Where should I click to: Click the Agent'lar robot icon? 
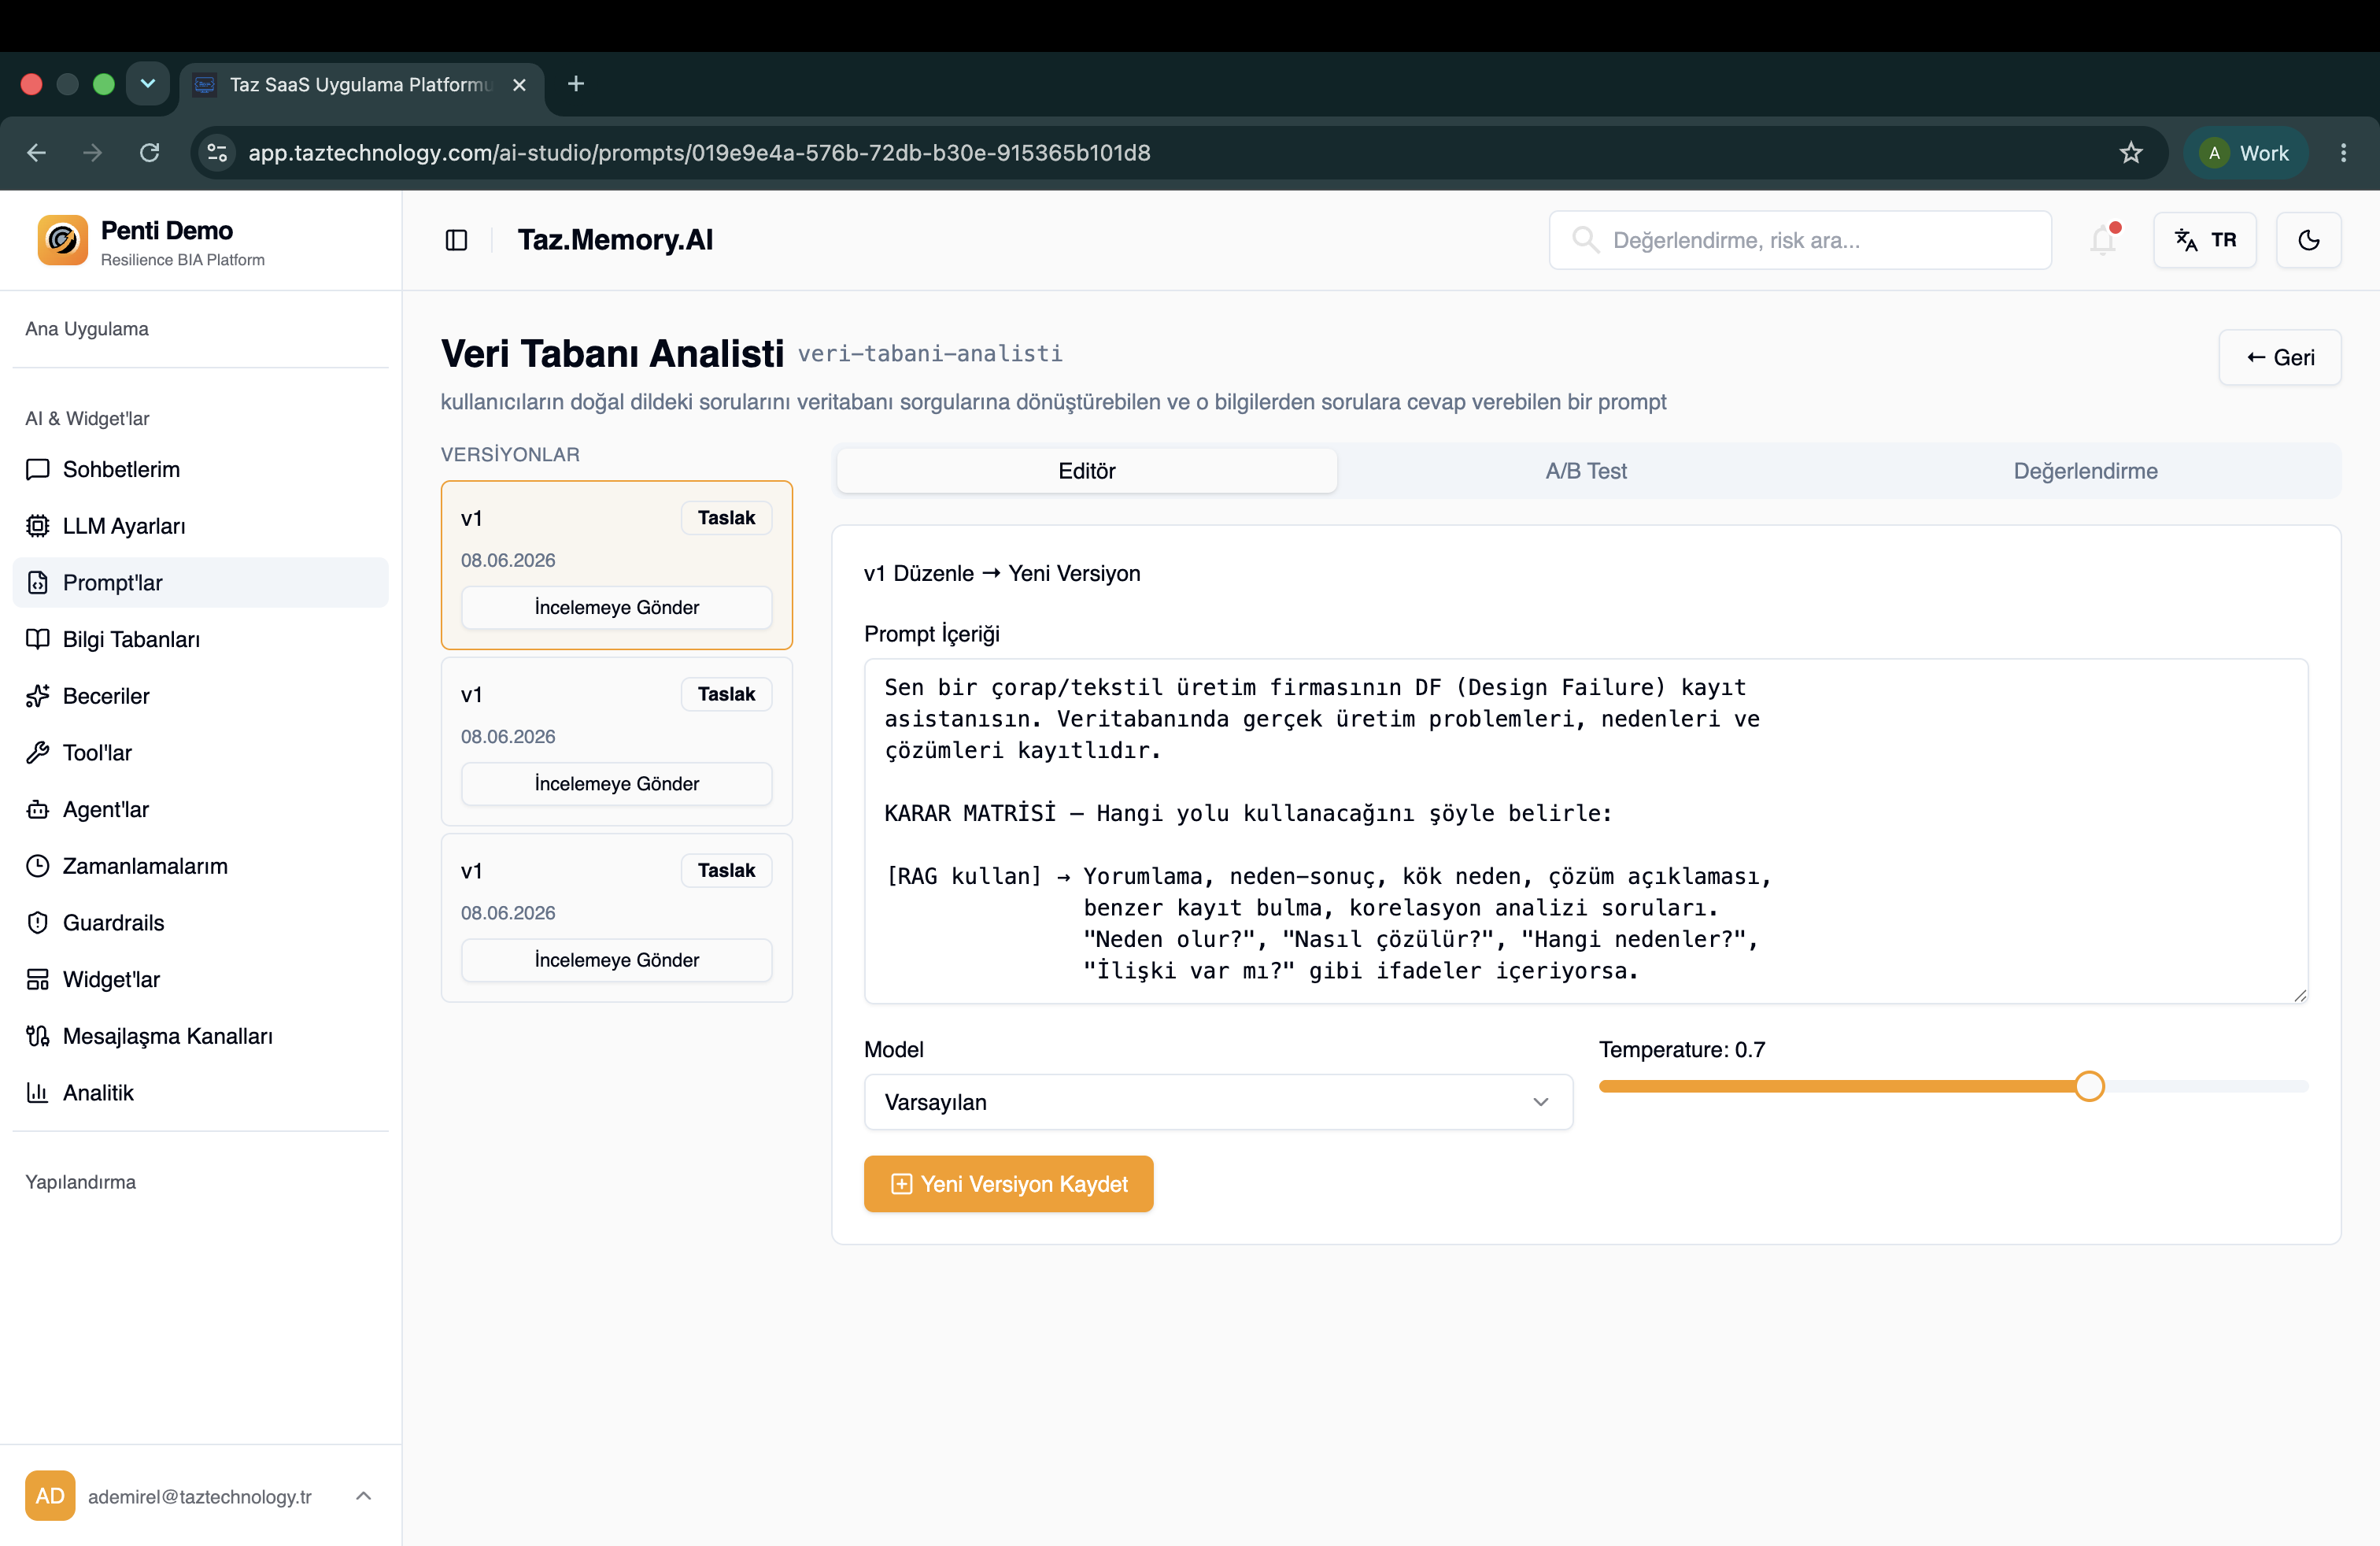point(38,809)
